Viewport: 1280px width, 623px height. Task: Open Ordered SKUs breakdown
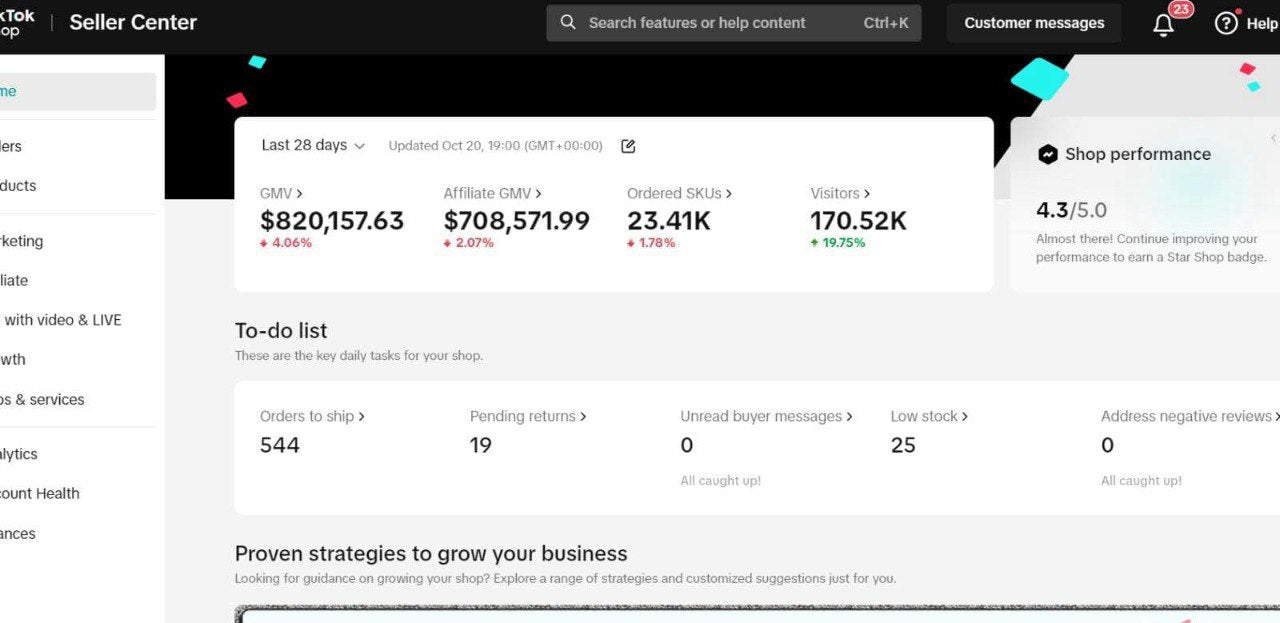pyautogui.click(x=679, y=194)
